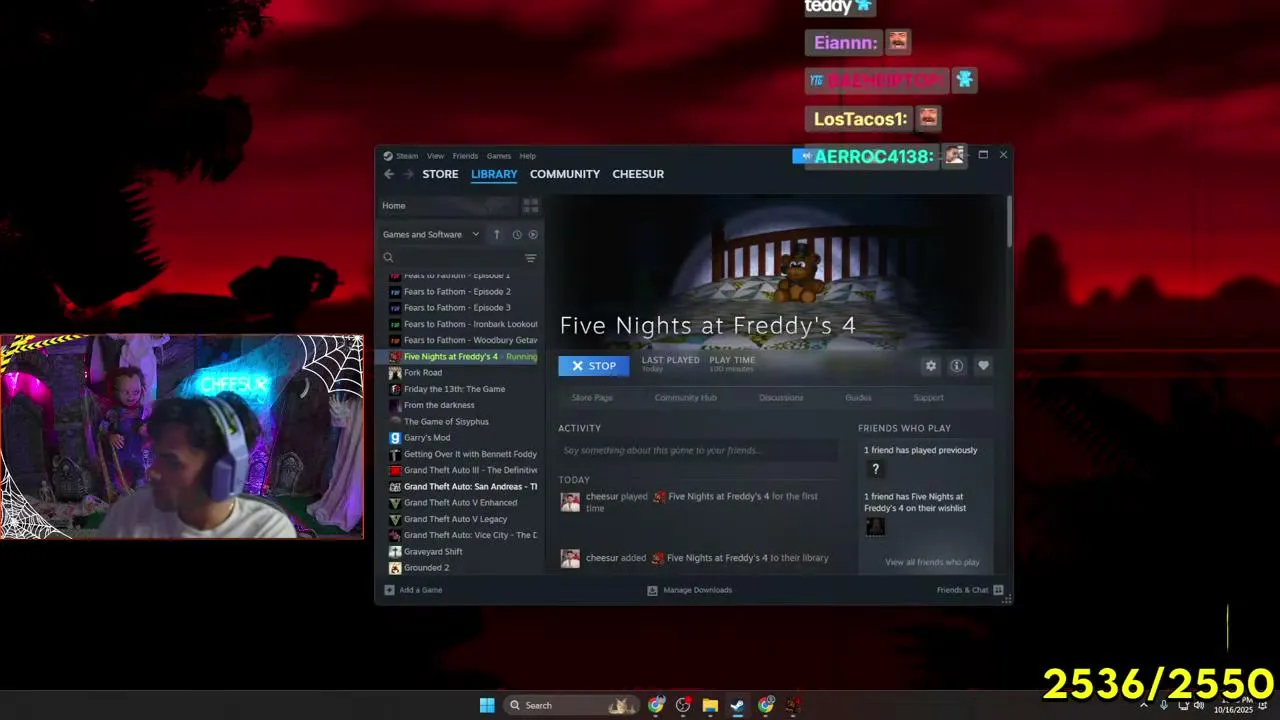1280x720 pixels.
Task: Select The Game of Sisyphus
Action: click(462, 422)
